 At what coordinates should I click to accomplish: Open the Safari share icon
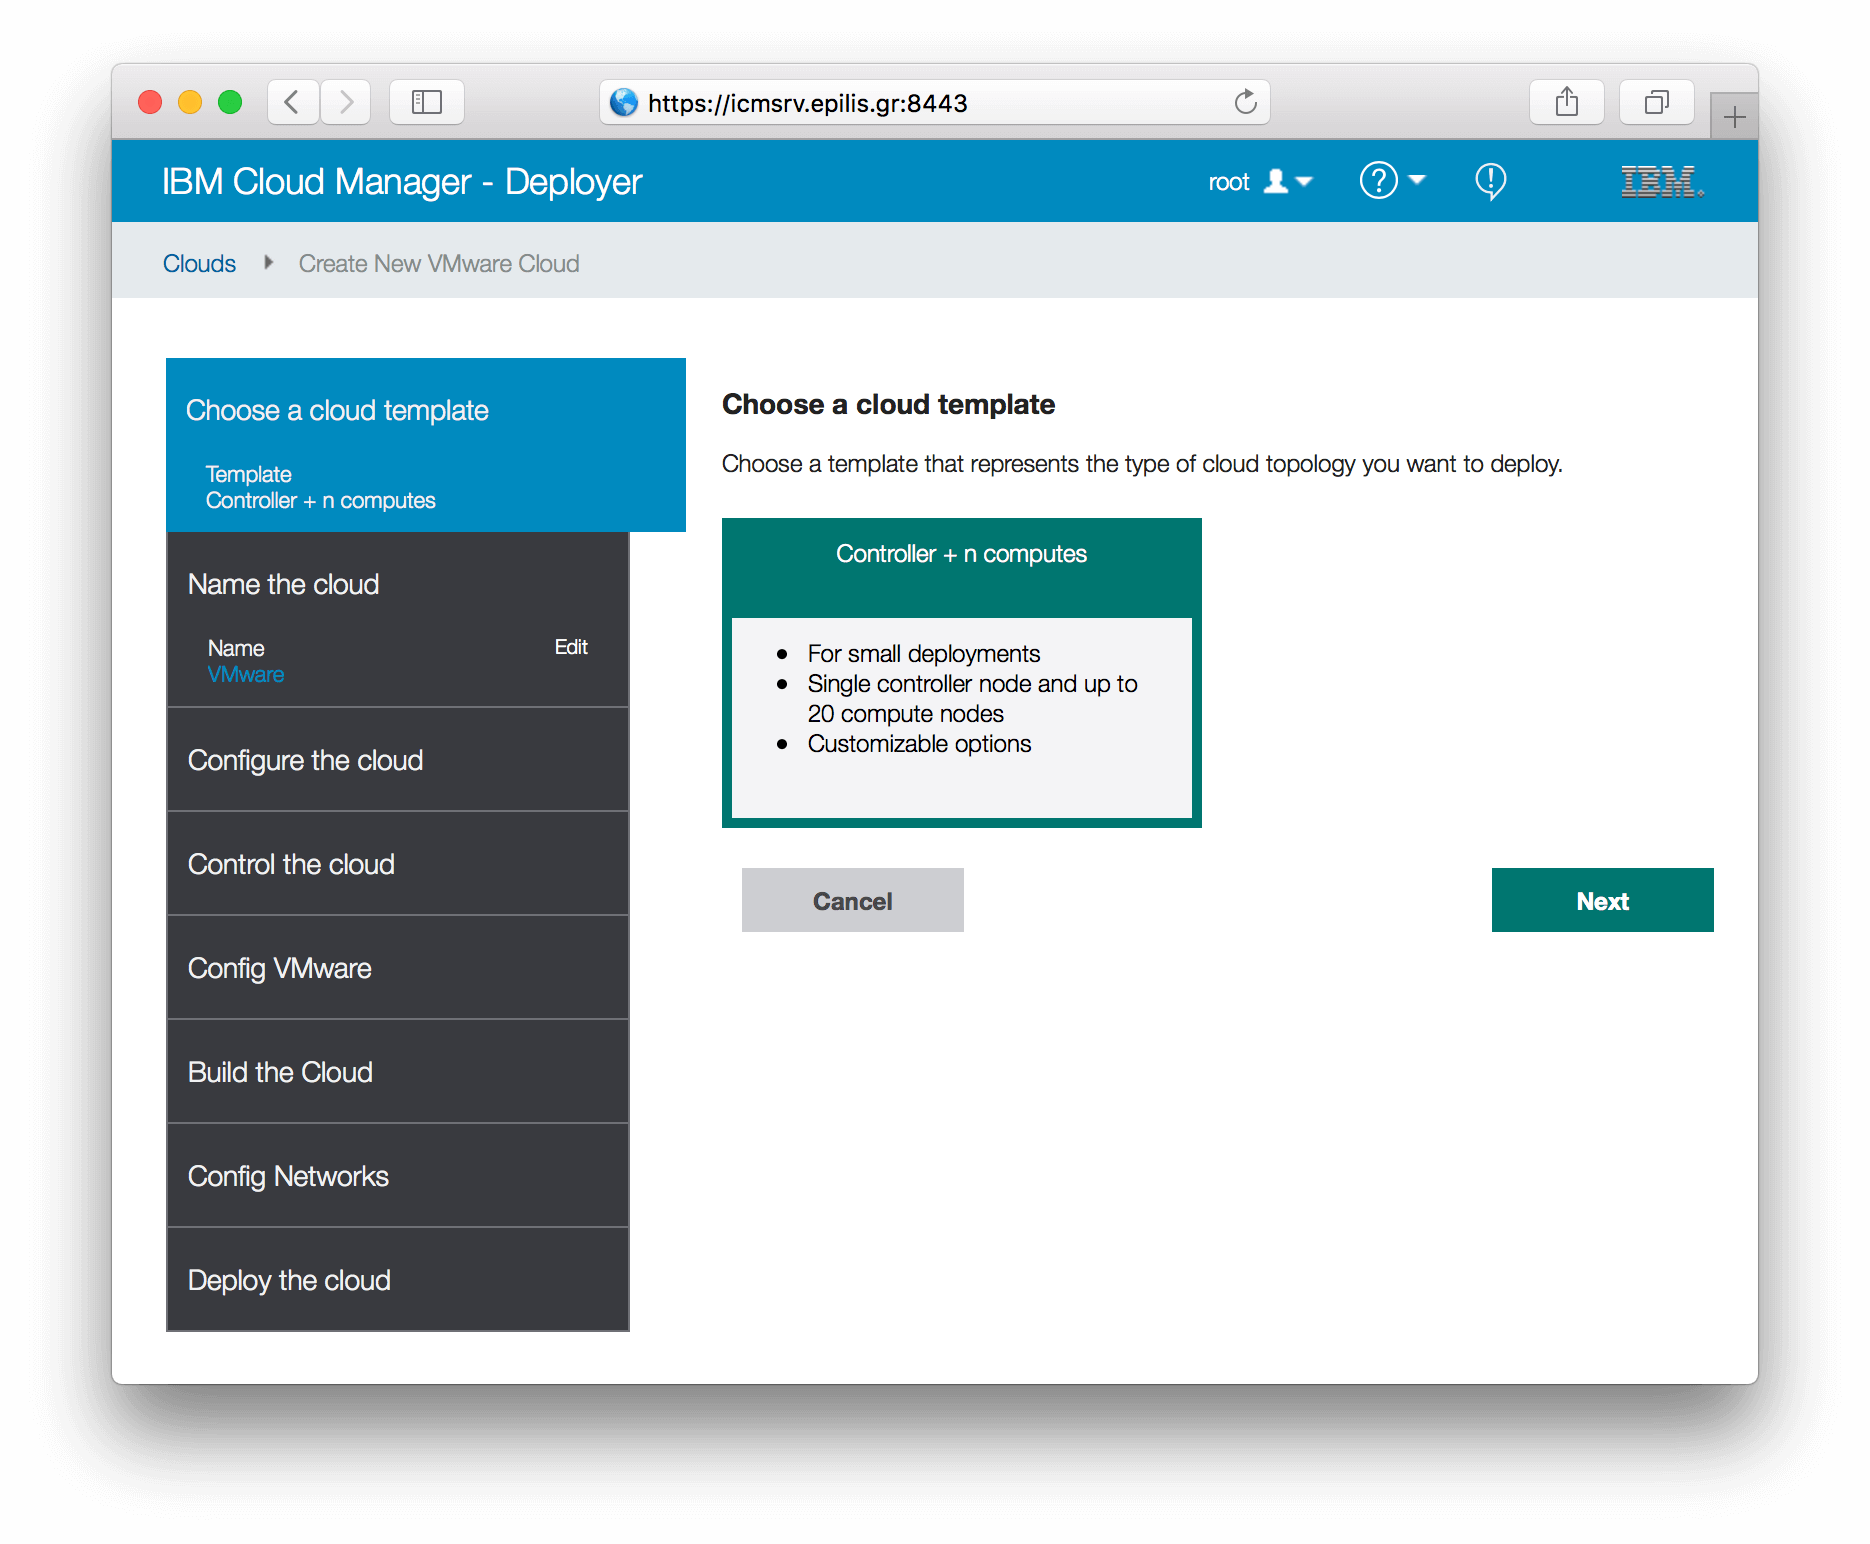[1567, 102]
